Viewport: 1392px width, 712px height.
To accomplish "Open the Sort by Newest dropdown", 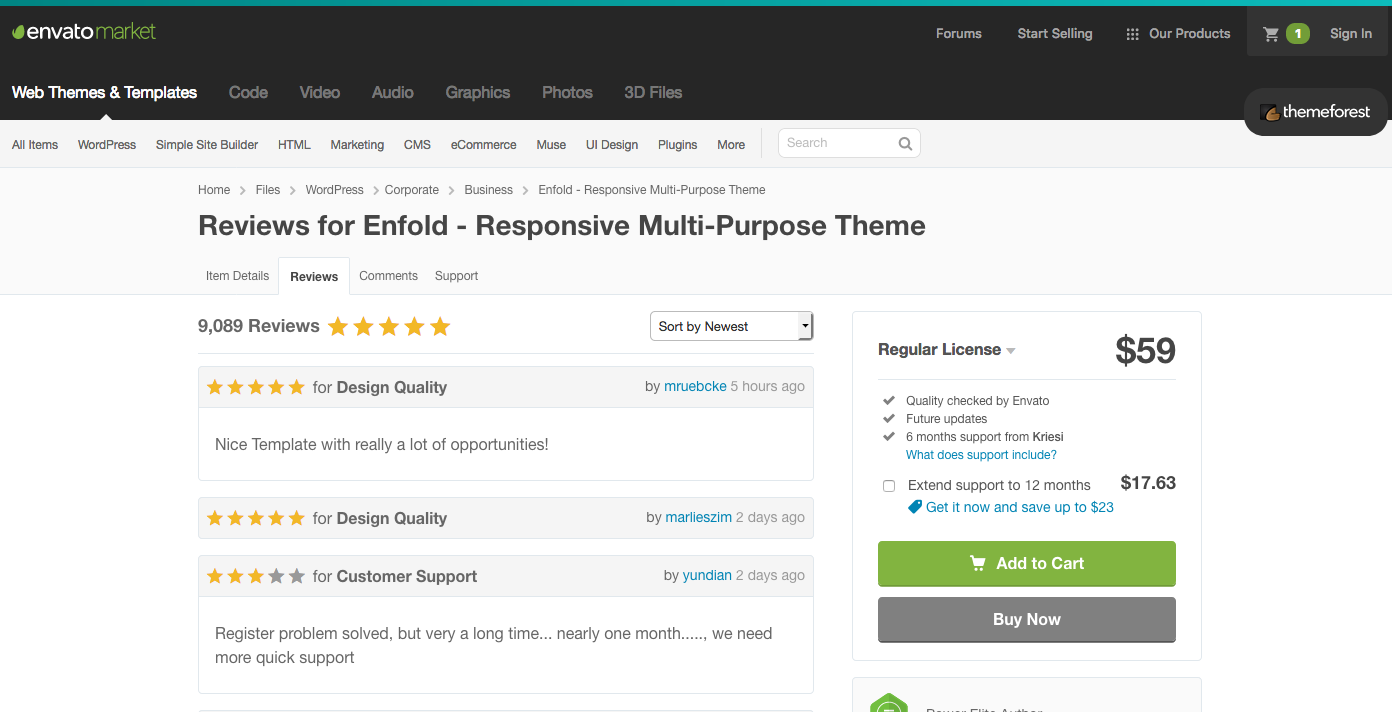I will (x=731, y=326).
